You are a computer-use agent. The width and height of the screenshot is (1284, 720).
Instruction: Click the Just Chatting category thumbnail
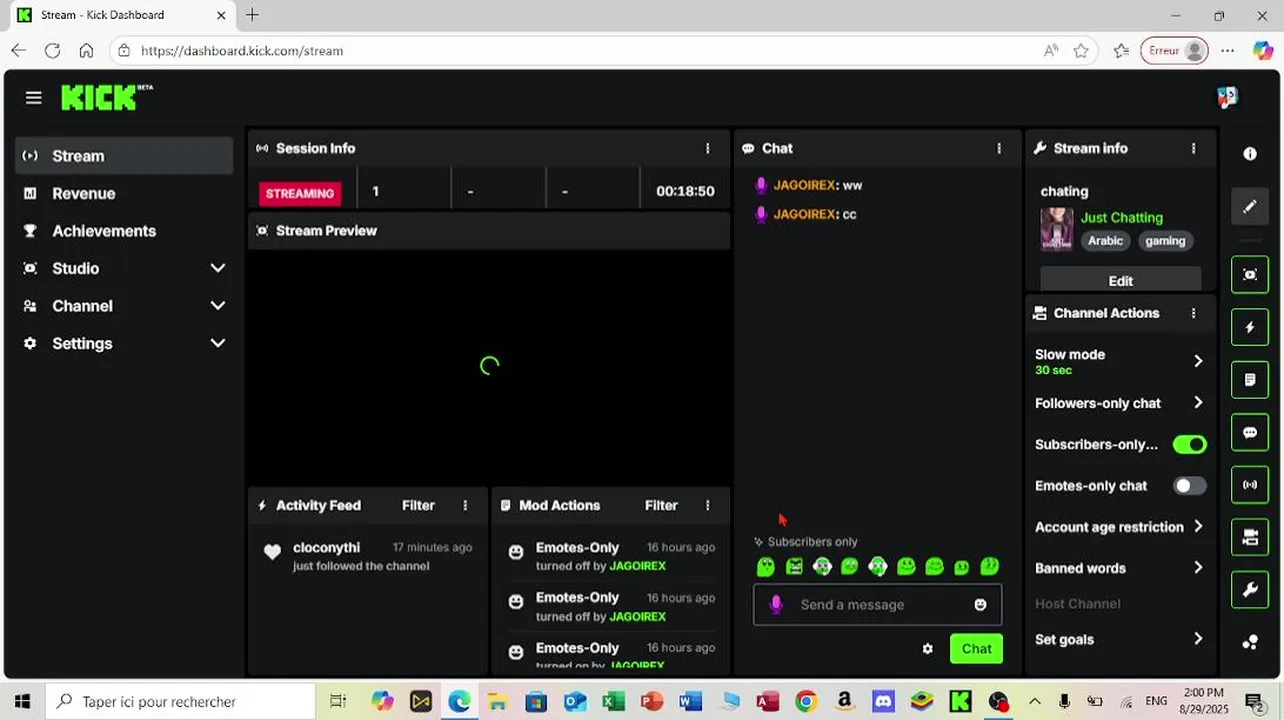[x=1057, y=229]
